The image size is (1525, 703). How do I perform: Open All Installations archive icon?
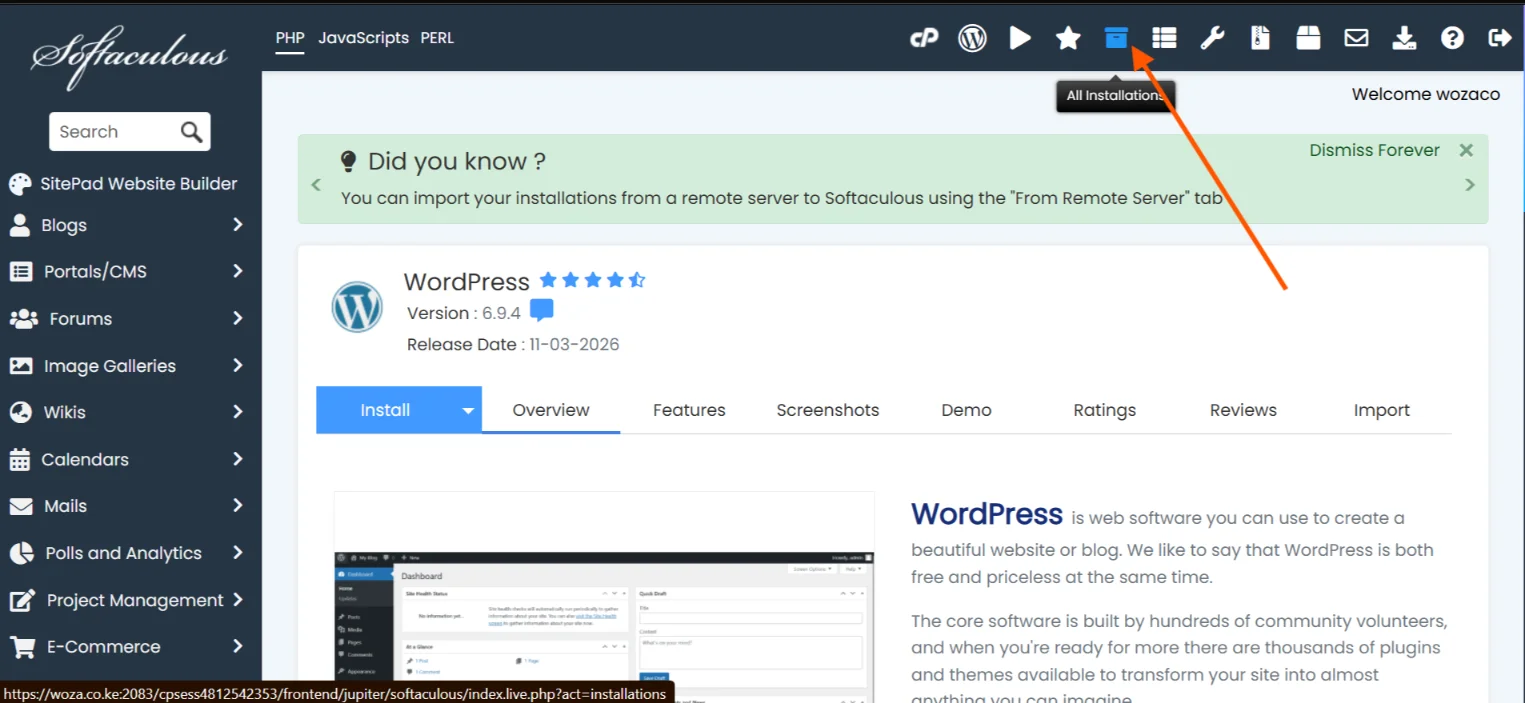tap(1116, 38)
